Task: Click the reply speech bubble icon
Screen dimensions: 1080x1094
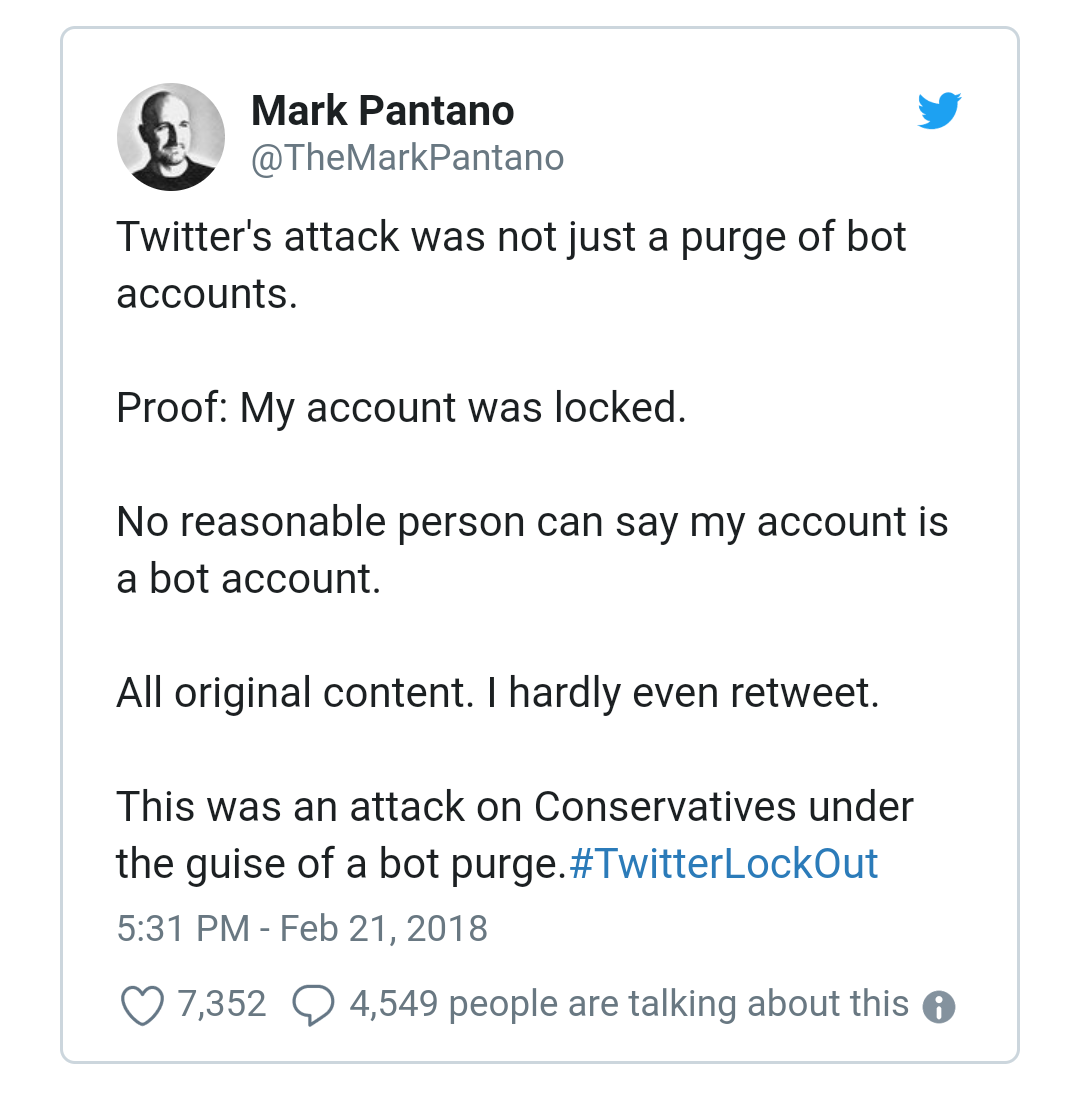Action: point(313,1005)
